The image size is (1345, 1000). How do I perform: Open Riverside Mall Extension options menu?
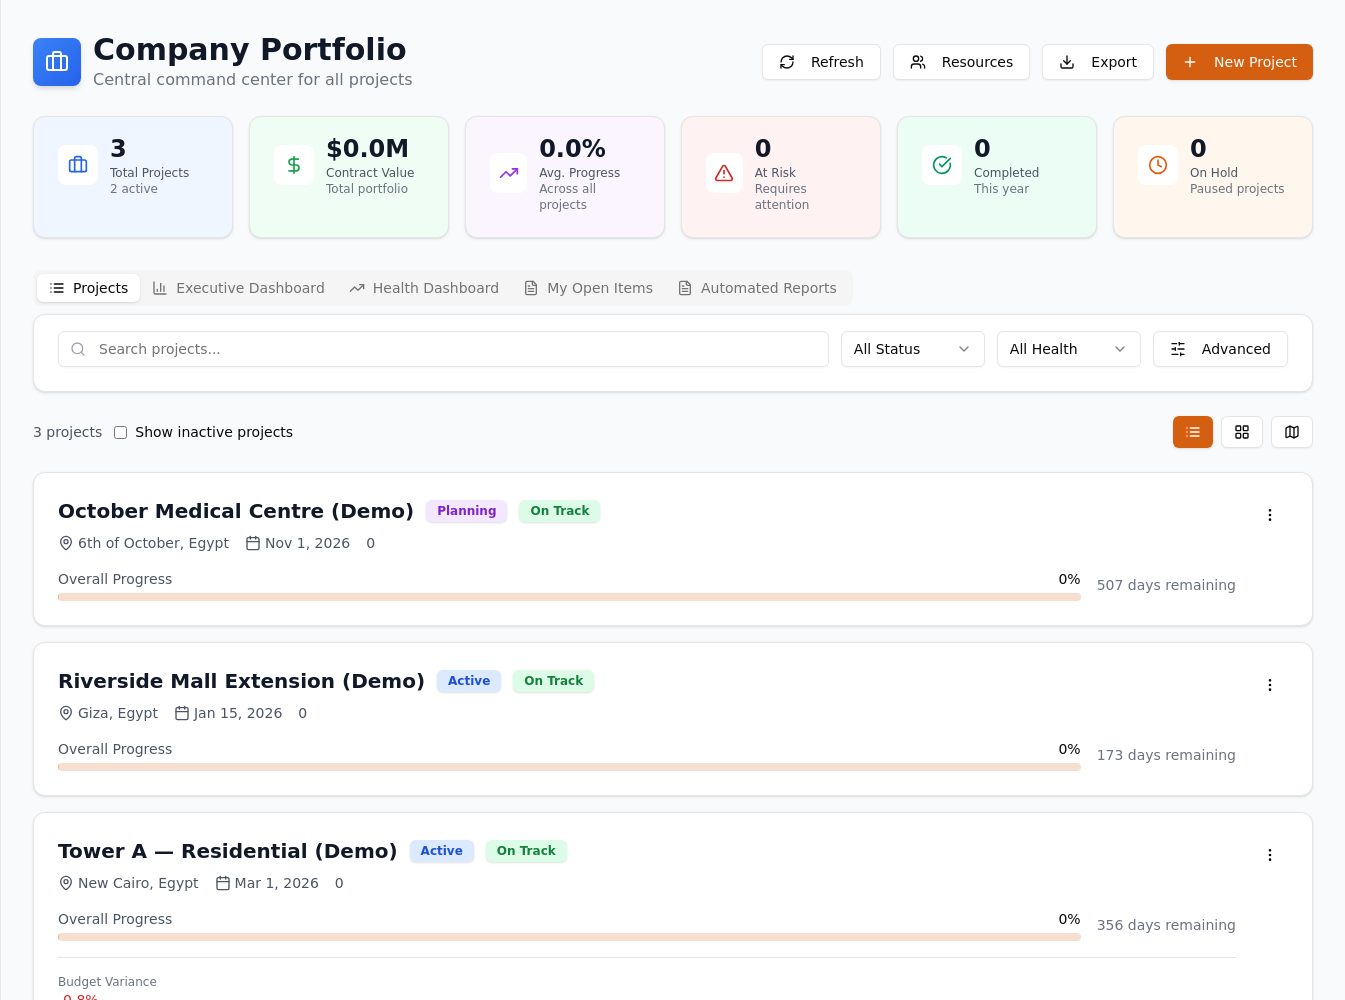(x=1270, y=685)
